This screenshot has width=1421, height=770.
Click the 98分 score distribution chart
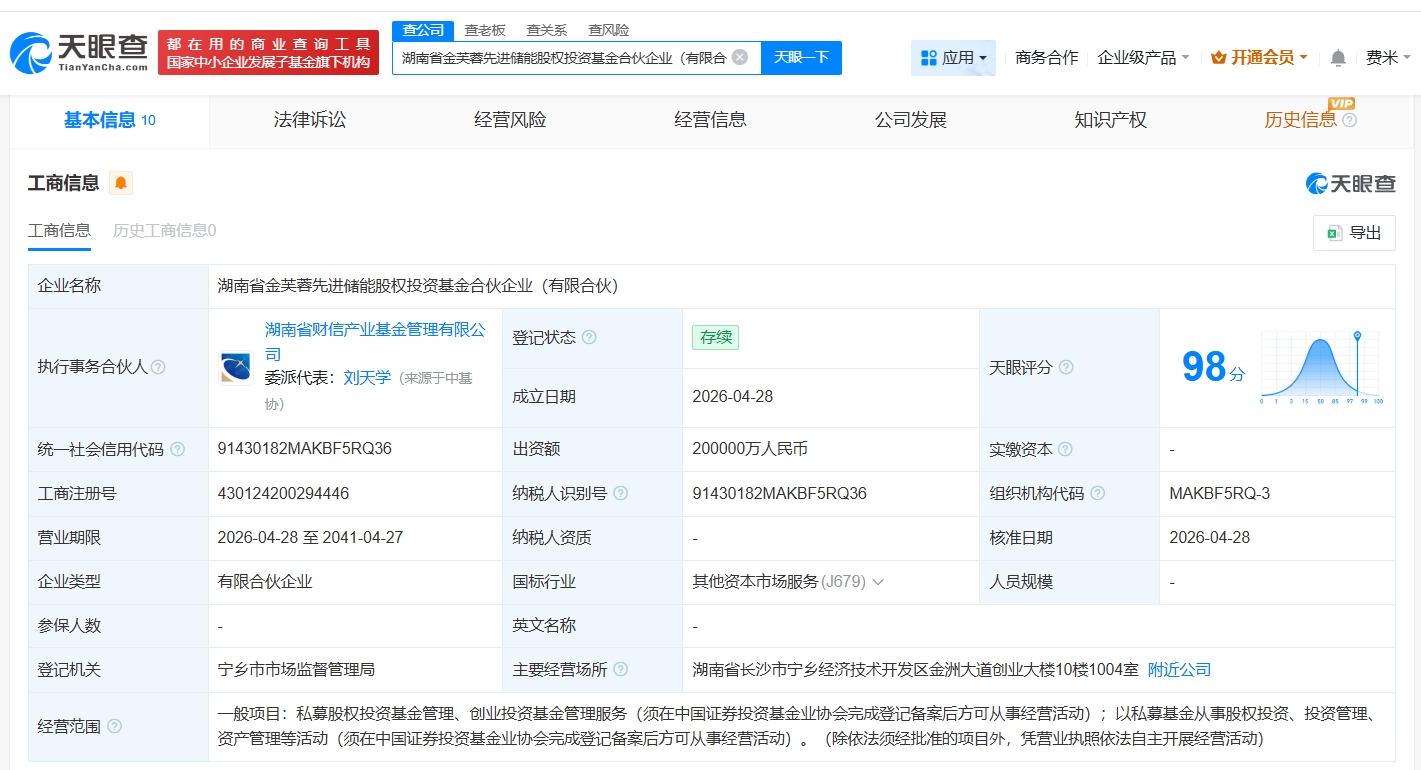coord(1322,367)
